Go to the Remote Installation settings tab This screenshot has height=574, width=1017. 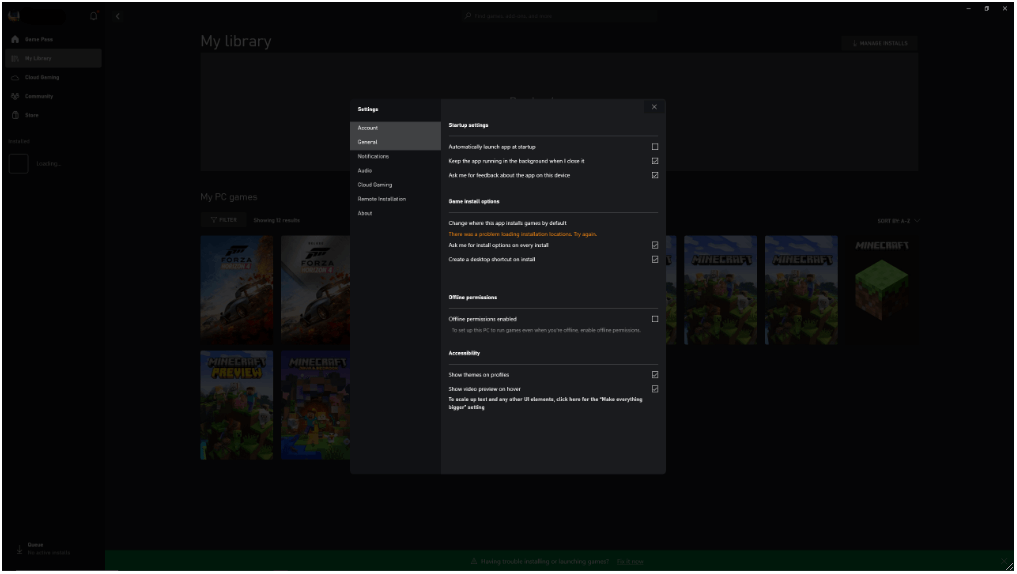(395, 199)
